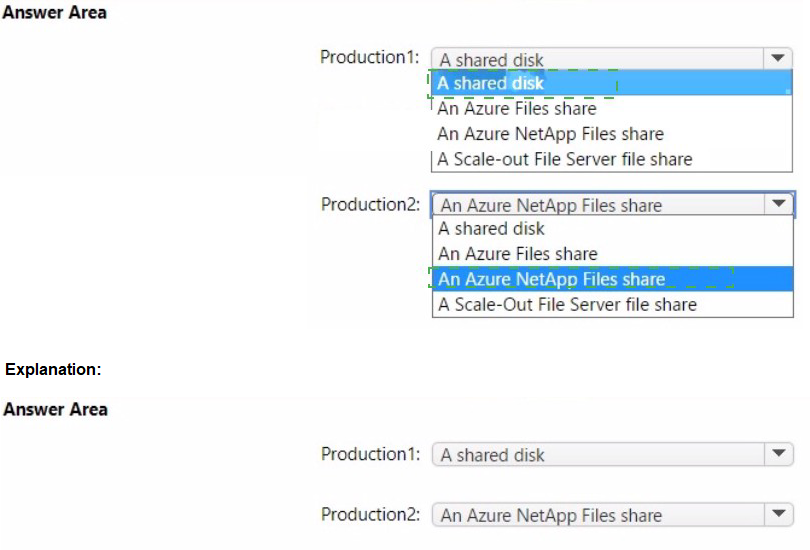This screenshot has width=810, height=550.
Task: Open the Production1 dropdown arrow under Explanation
Action: (777, 454)
